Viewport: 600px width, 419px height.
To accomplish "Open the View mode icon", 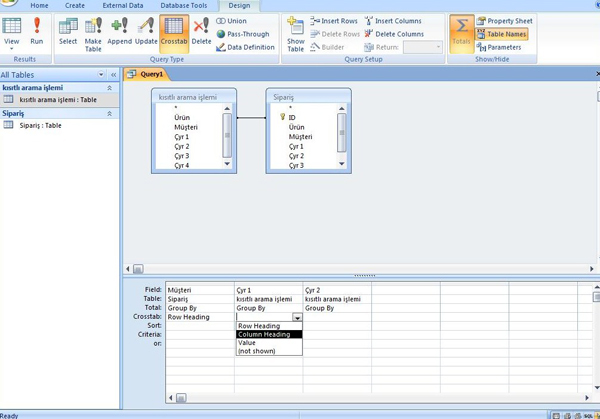I will 12,30.
